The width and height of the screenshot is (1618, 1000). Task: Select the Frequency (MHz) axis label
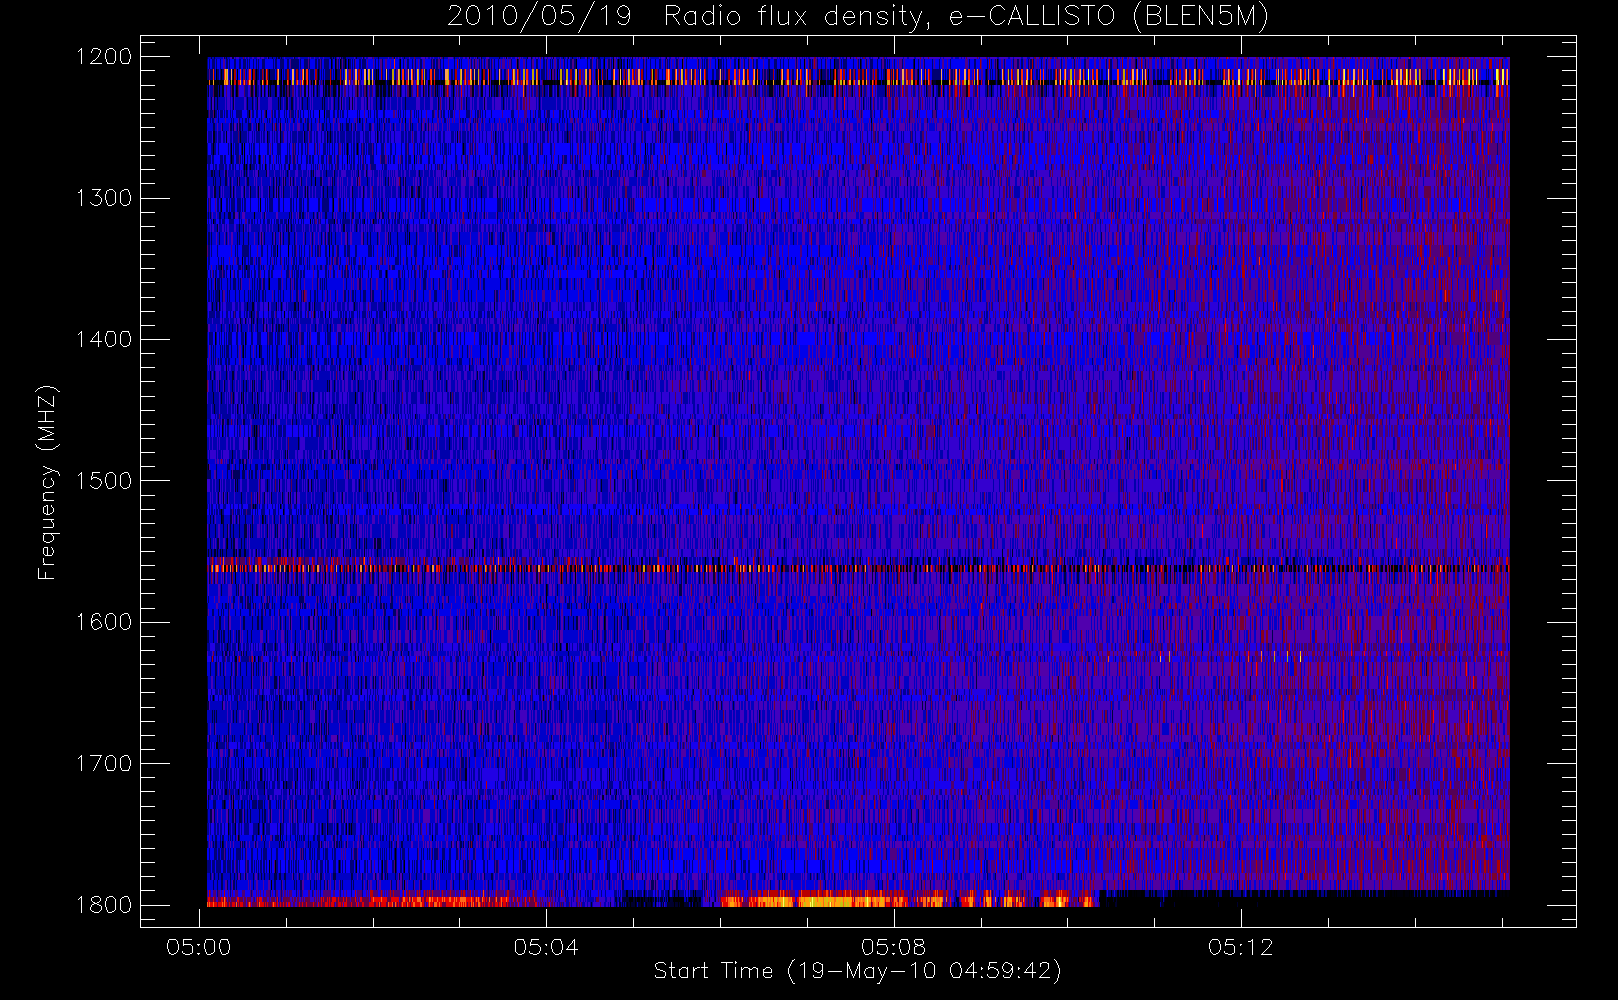(x=47, y=482)
